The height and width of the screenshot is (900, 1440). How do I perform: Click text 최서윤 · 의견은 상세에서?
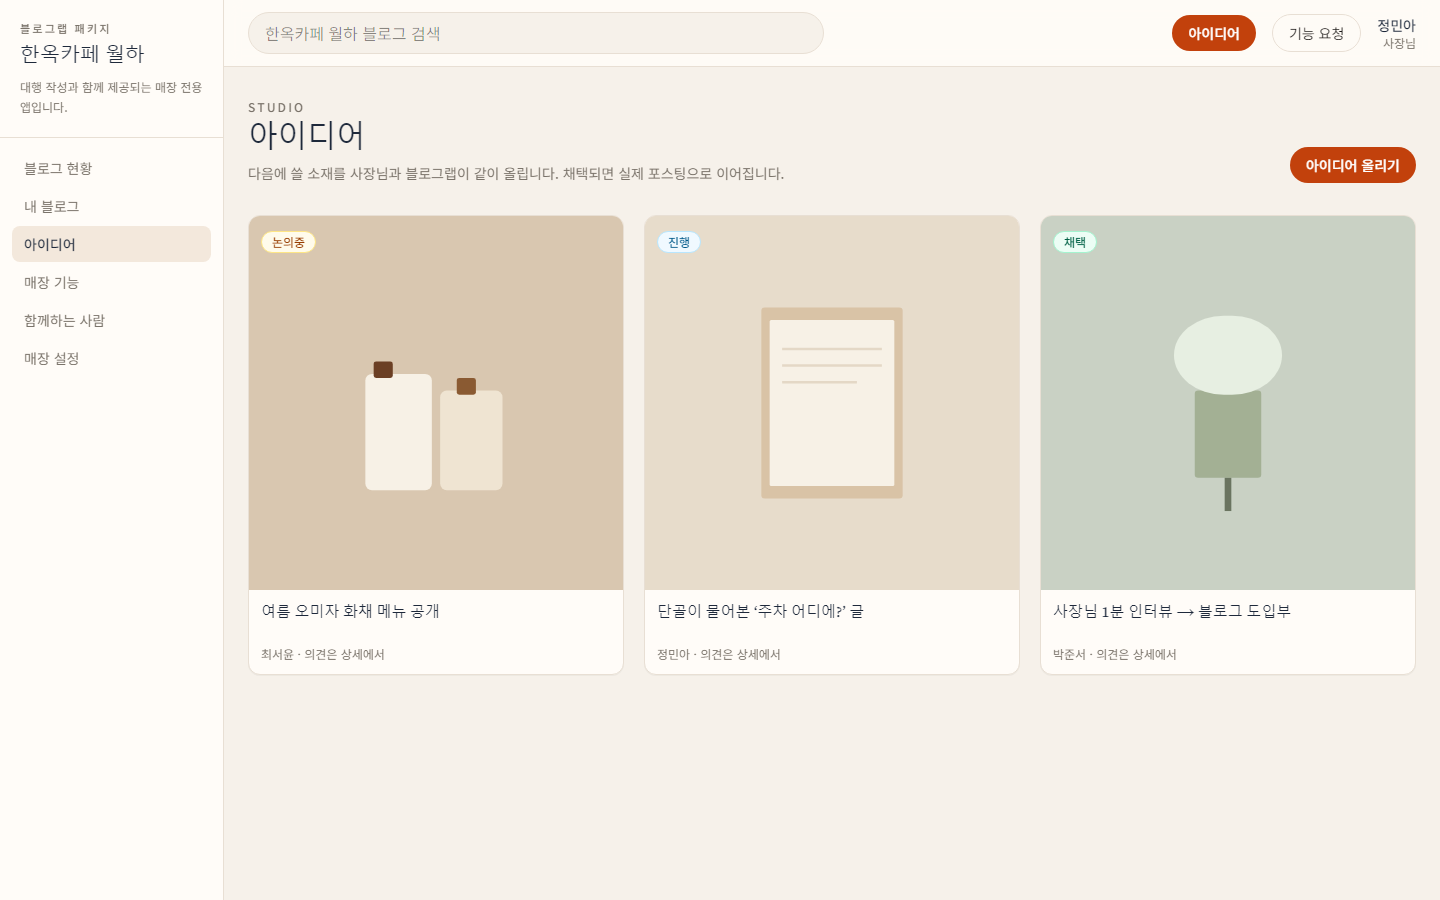click(323, 654)
